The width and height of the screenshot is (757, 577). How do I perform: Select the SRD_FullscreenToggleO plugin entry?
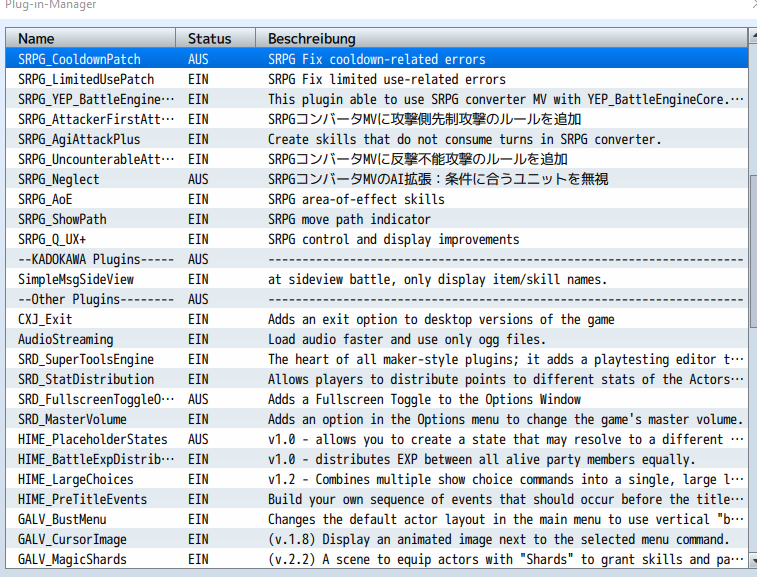(x=377, y=400)
